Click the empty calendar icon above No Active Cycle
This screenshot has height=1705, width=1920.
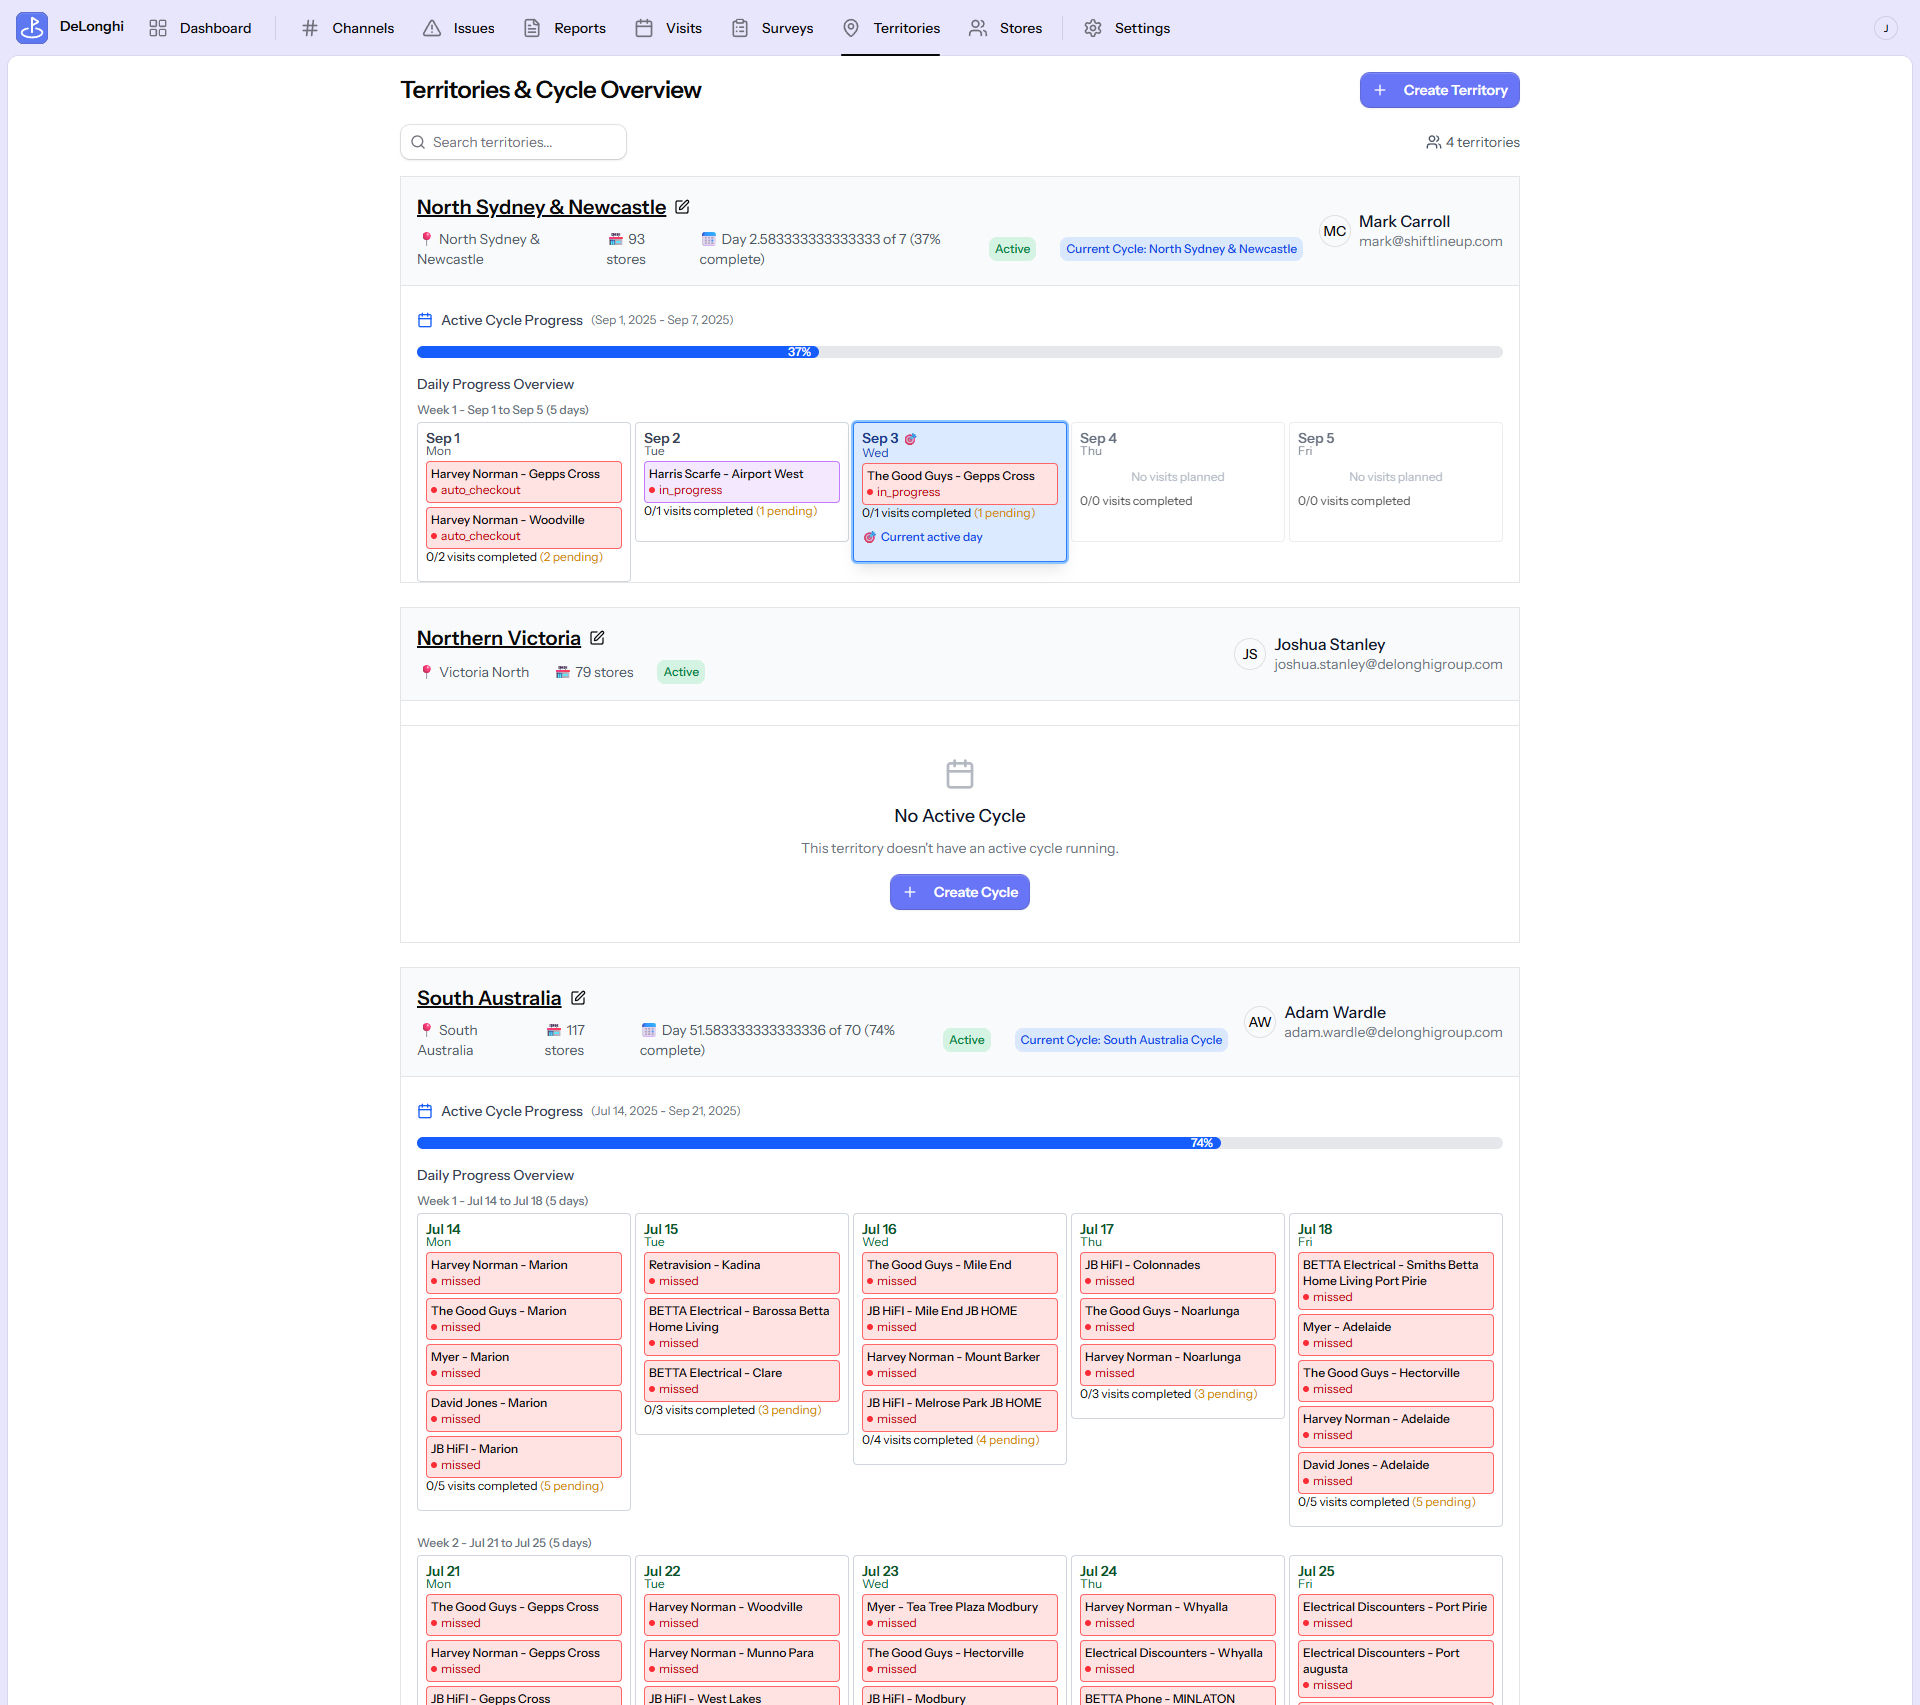coord(960,774)
